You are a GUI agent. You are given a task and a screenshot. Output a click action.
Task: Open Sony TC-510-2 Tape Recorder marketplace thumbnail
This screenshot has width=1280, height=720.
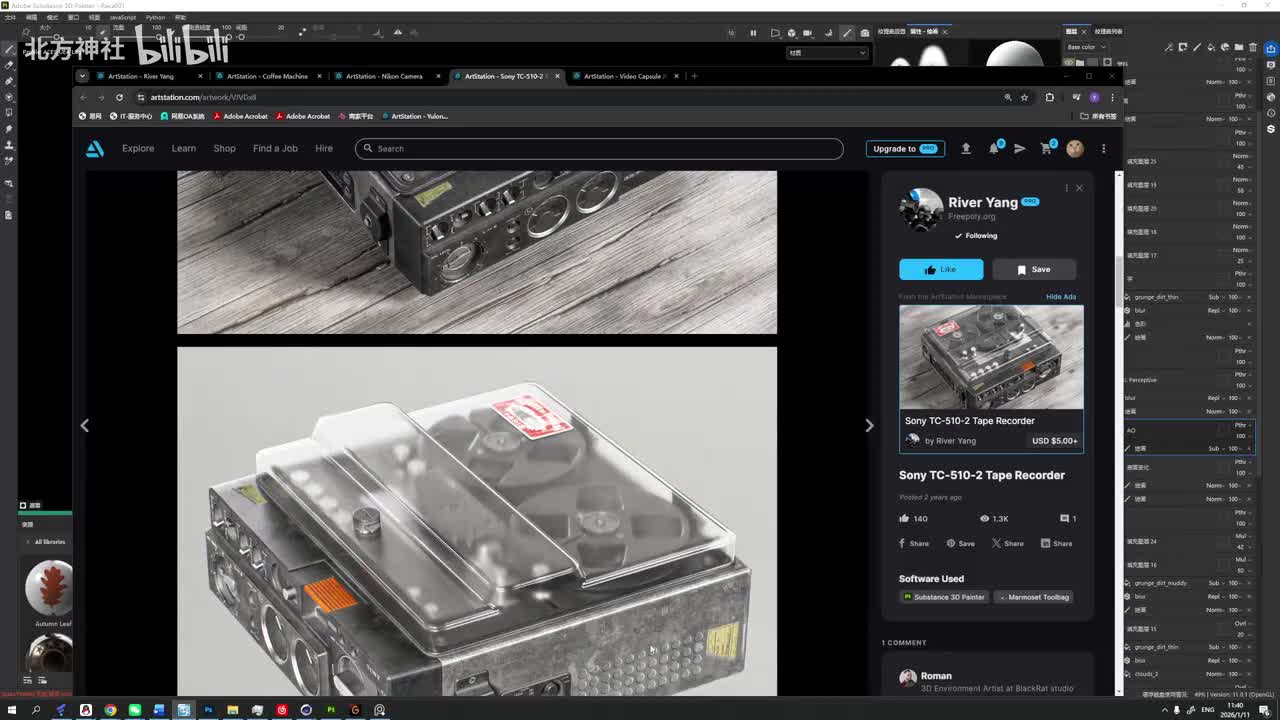click(x=991, y=357)
